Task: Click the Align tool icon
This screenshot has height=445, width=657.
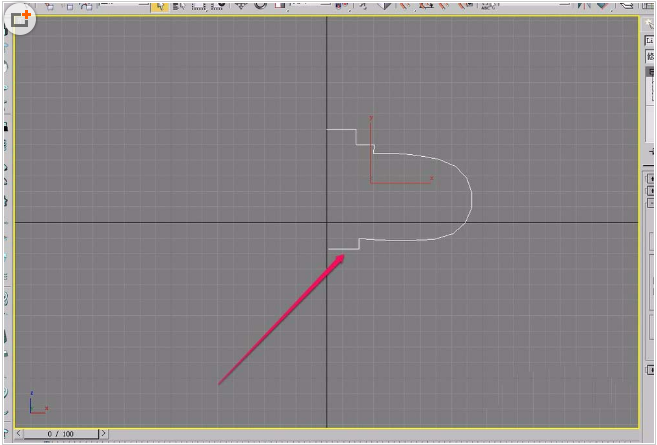Action: 603,6
